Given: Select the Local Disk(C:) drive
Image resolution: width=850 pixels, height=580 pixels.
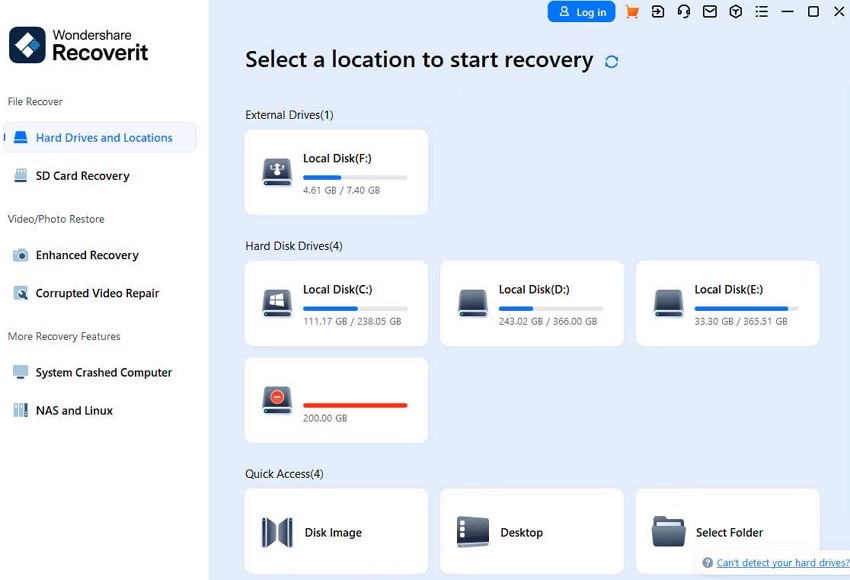Looking at the screenshot, I should [336, 303].
